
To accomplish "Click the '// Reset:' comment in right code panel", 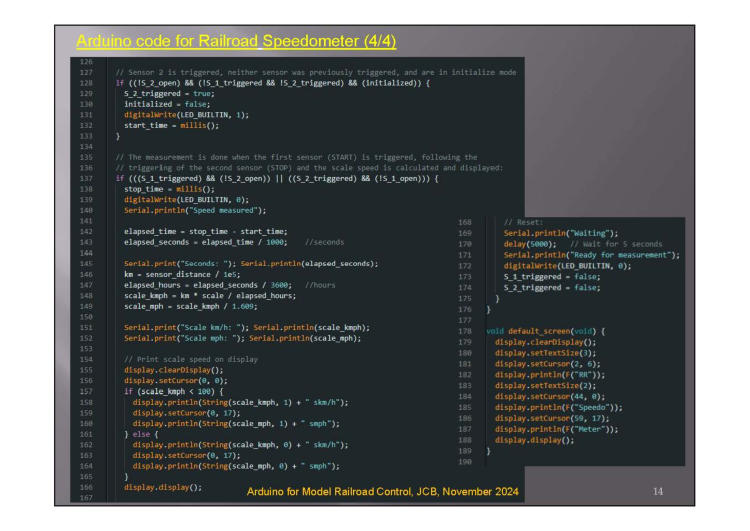I will click(x=522, y=222).
